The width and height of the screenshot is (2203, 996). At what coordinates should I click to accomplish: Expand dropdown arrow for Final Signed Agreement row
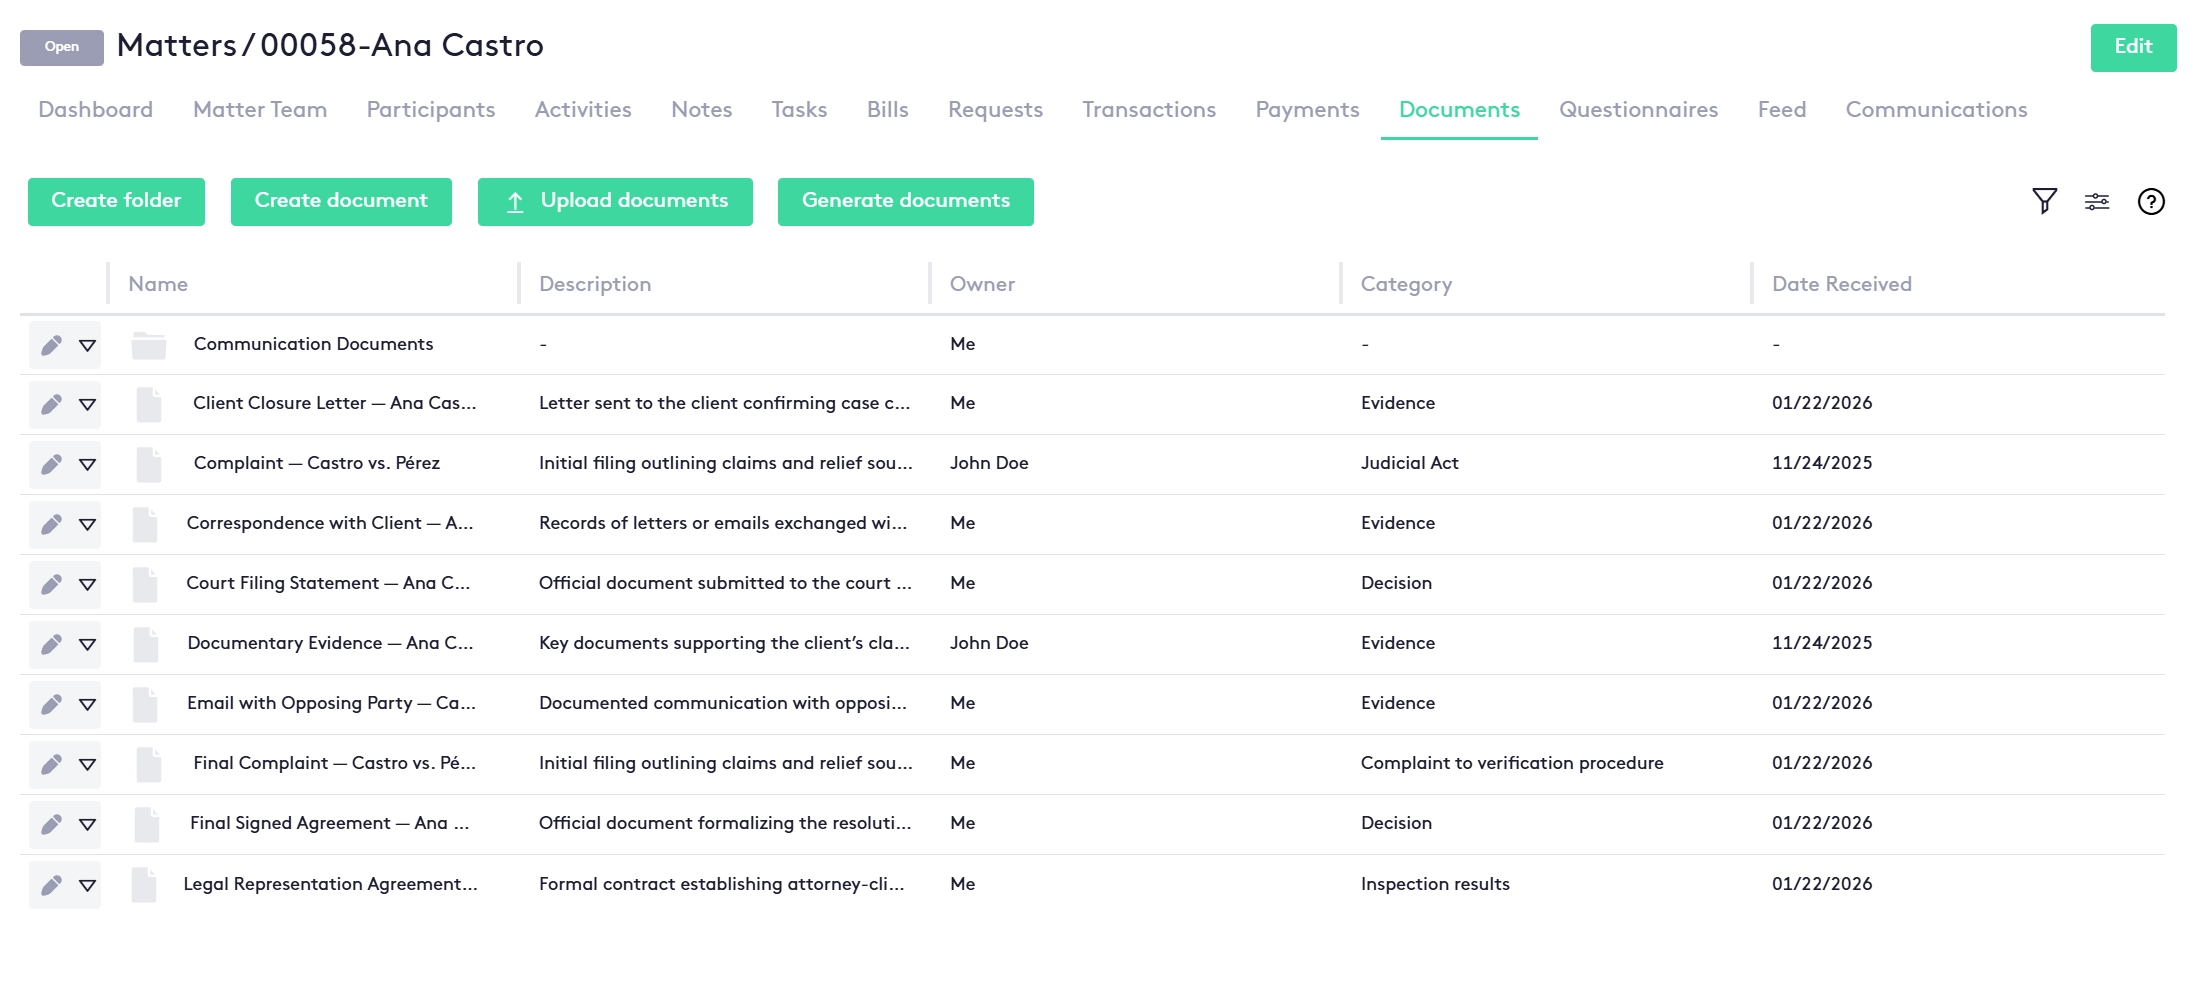[87, 824]
